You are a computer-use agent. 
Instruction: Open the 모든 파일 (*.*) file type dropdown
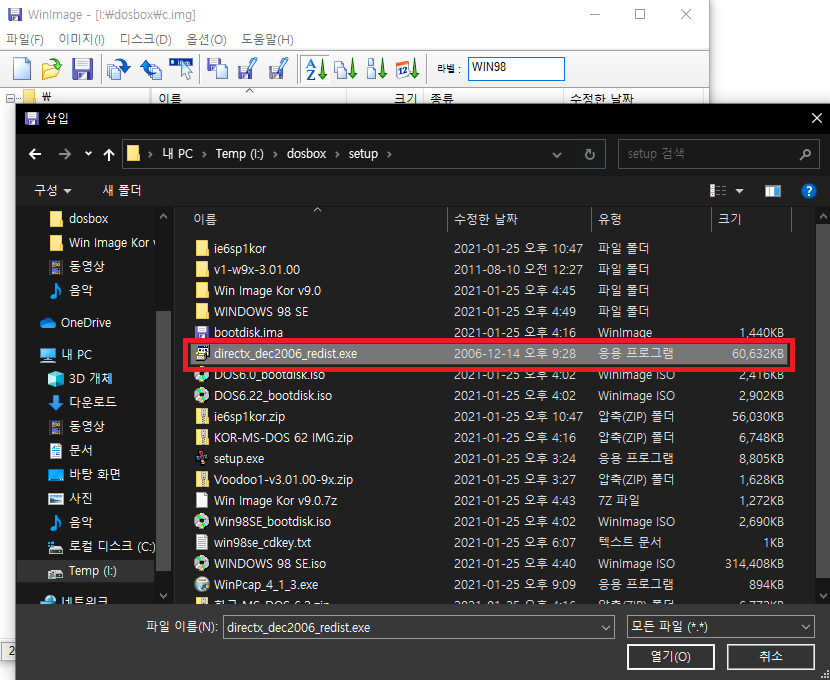pyautogui.click(x=720, y=627)
